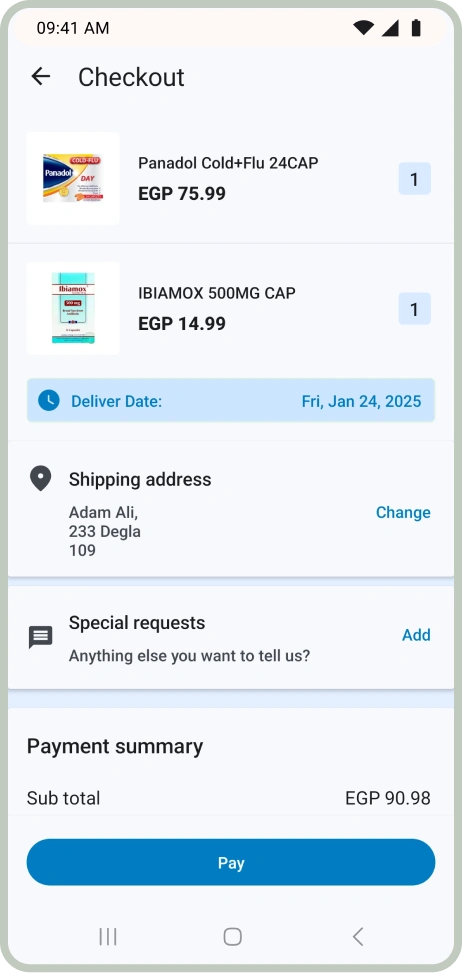
Task: Change quantity of IBIAMOX 500MG CAP
Action: [414, 309]
